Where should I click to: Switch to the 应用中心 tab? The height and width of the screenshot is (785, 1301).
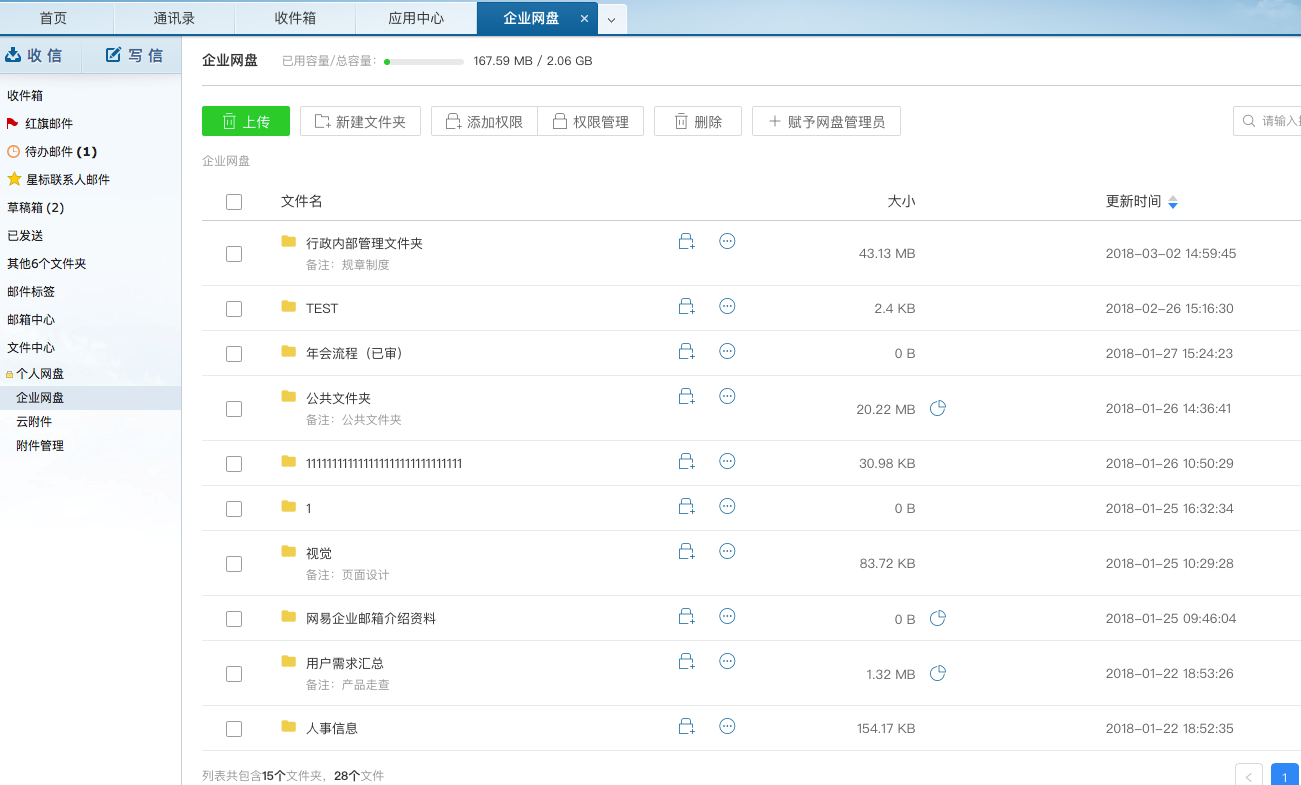tap(416, 18)
